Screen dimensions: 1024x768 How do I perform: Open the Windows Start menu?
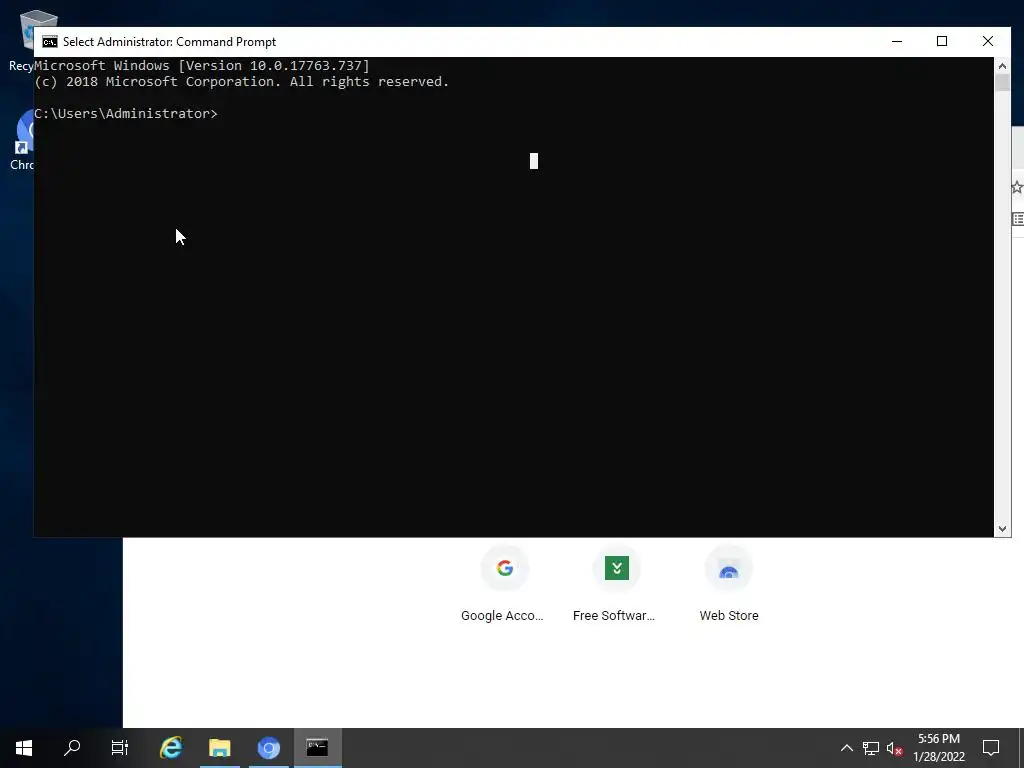coord(24,748)
